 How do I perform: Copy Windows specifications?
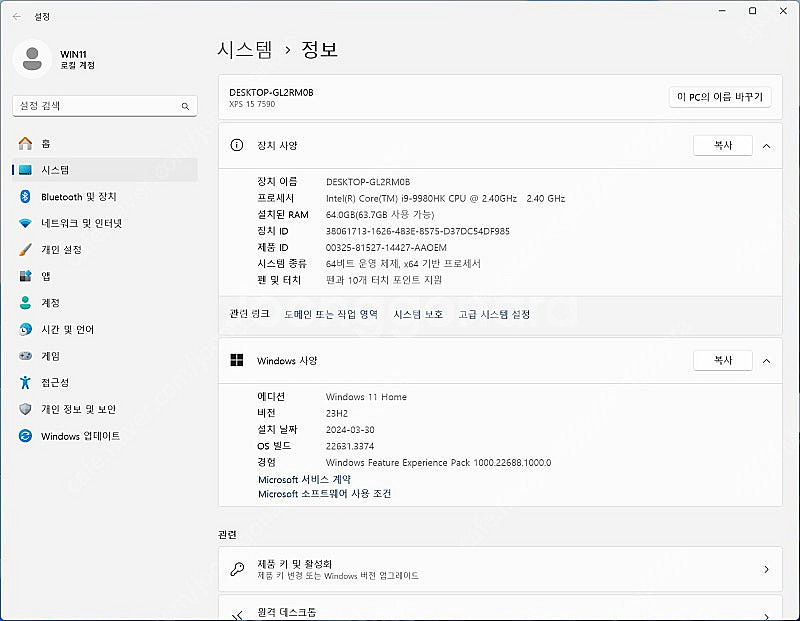tap(722, 360)
